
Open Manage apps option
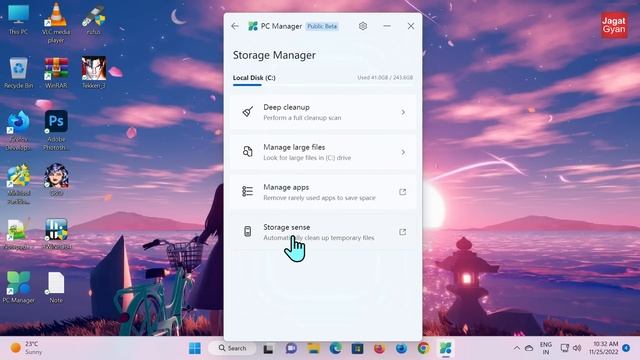pos(323,192)
